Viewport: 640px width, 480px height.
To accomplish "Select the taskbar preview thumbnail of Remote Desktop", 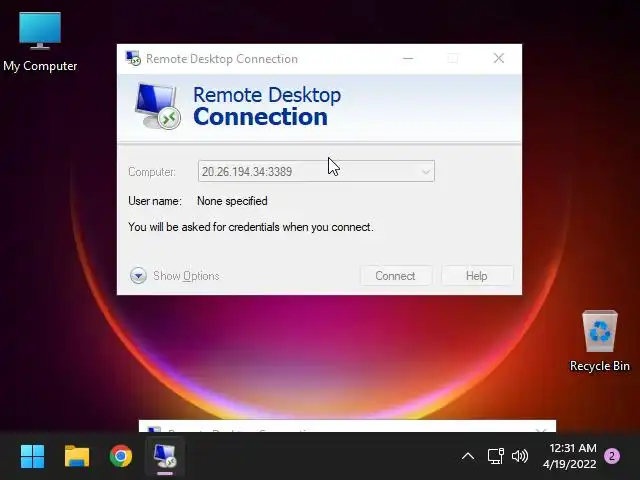I will pyautogui.click(x=347, y=426).
